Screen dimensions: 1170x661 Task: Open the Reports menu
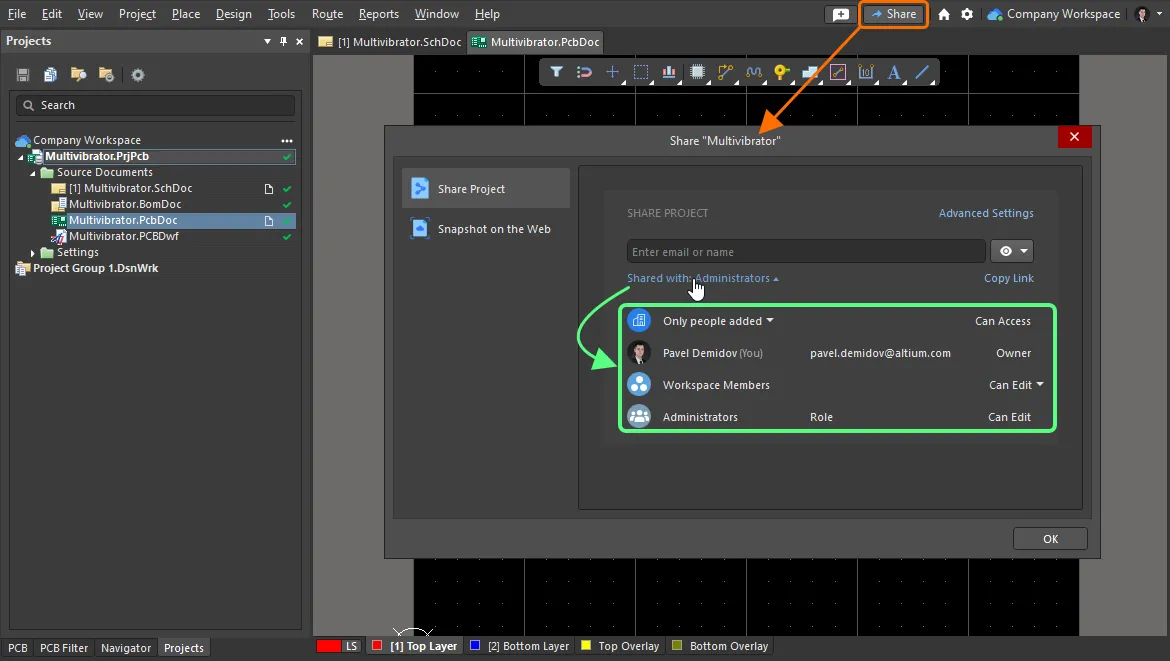click(x=379, y=14)
